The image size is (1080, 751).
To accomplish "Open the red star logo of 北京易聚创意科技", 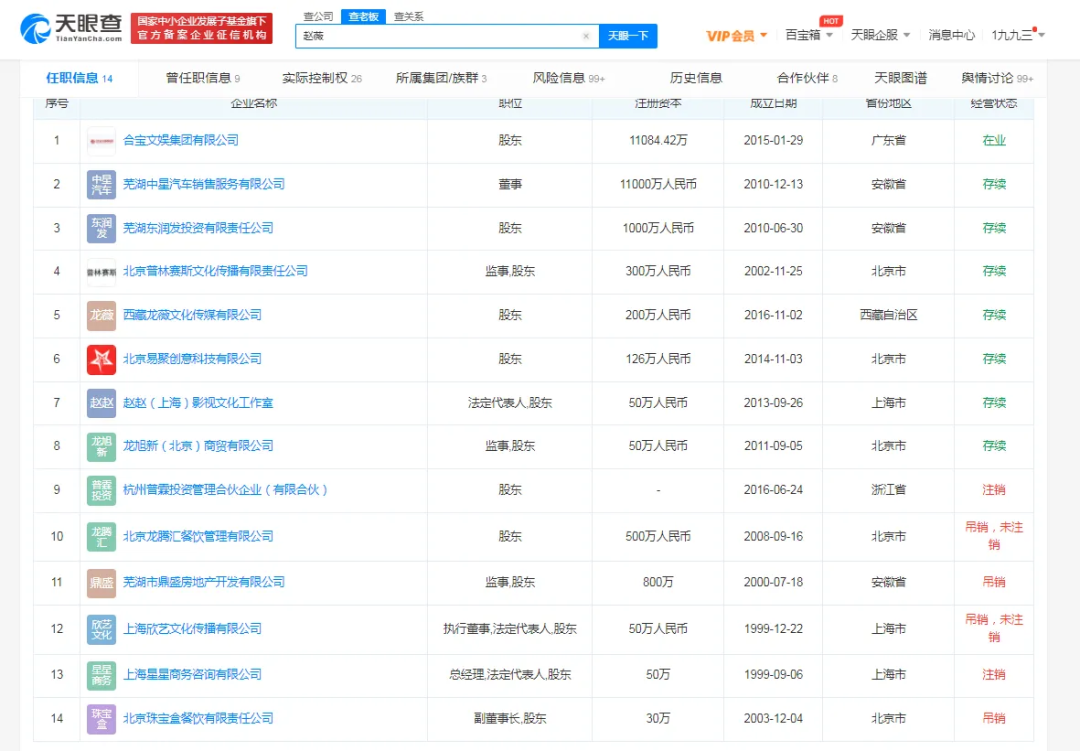I will click(x=101, y=360).
